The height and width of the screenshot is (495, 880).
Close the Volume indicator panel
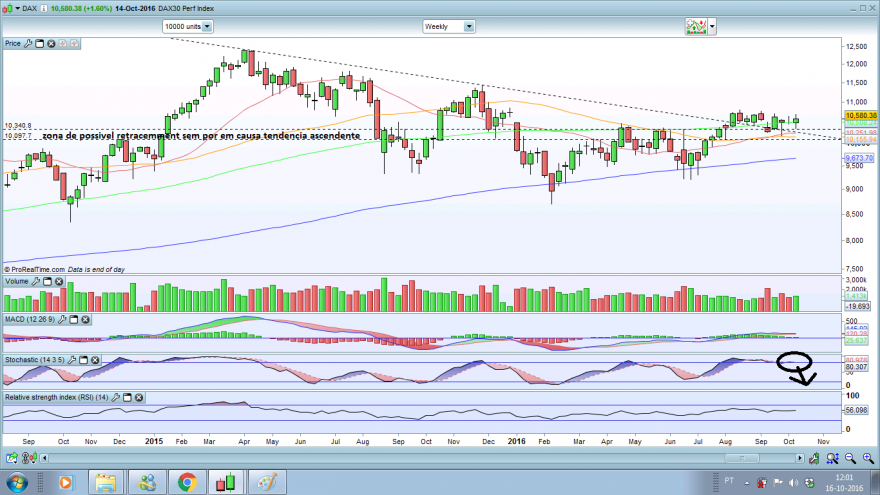[59, 281]
